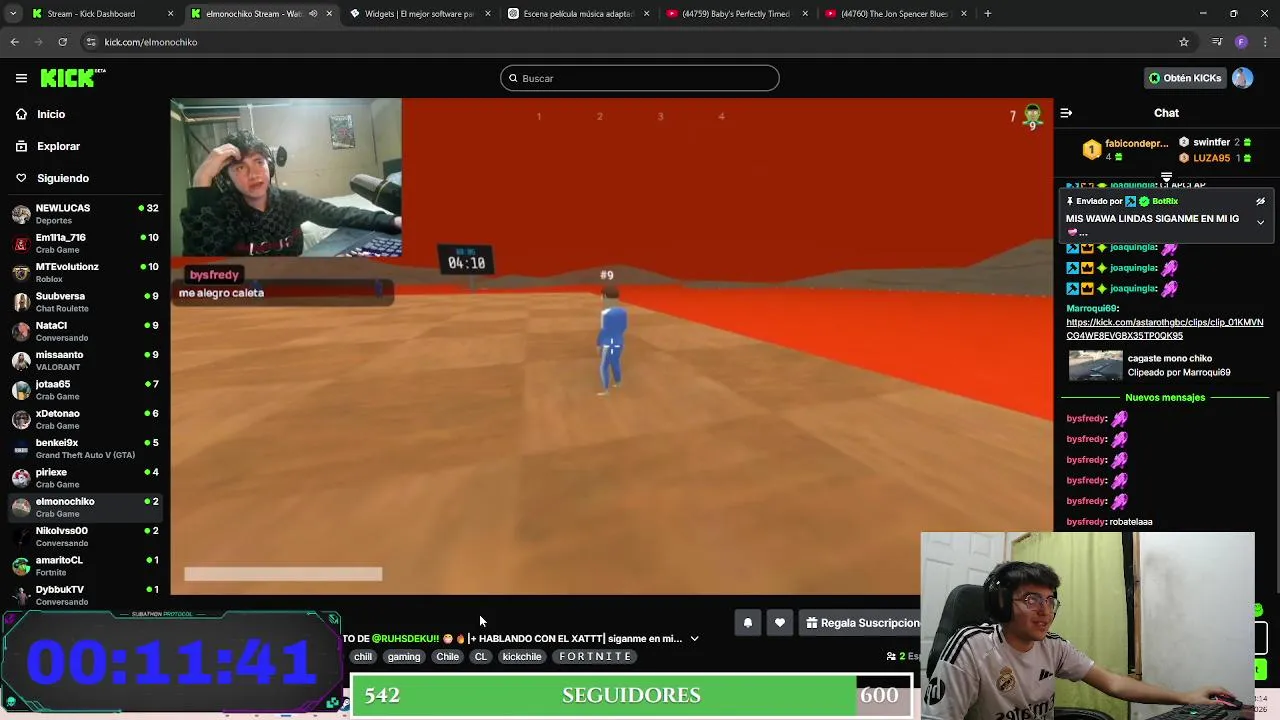Collapse the chat panel arrow icon
Image resolution: width=1280 pixels, height=720 pixels.
tap(1066, 113)
